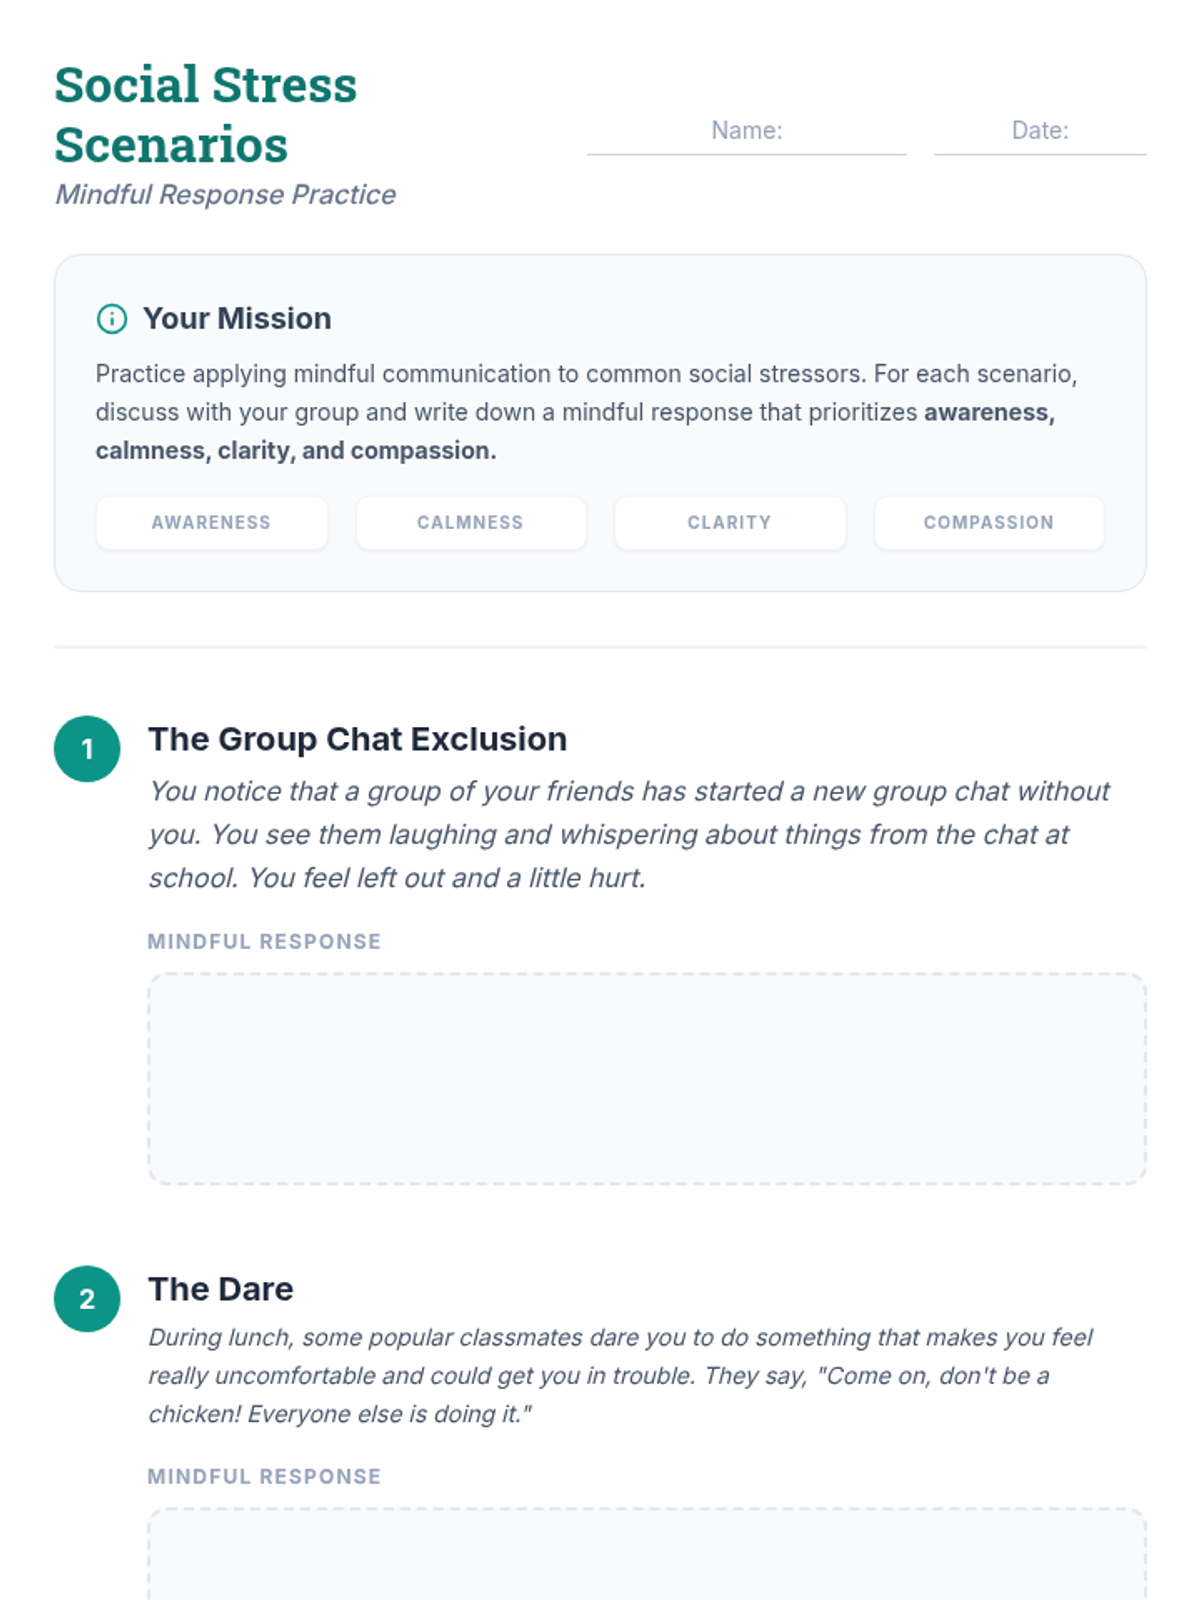Screen dimensions: 1200x1600
Task: Select the AWARENESS tag
Action: 211,523
